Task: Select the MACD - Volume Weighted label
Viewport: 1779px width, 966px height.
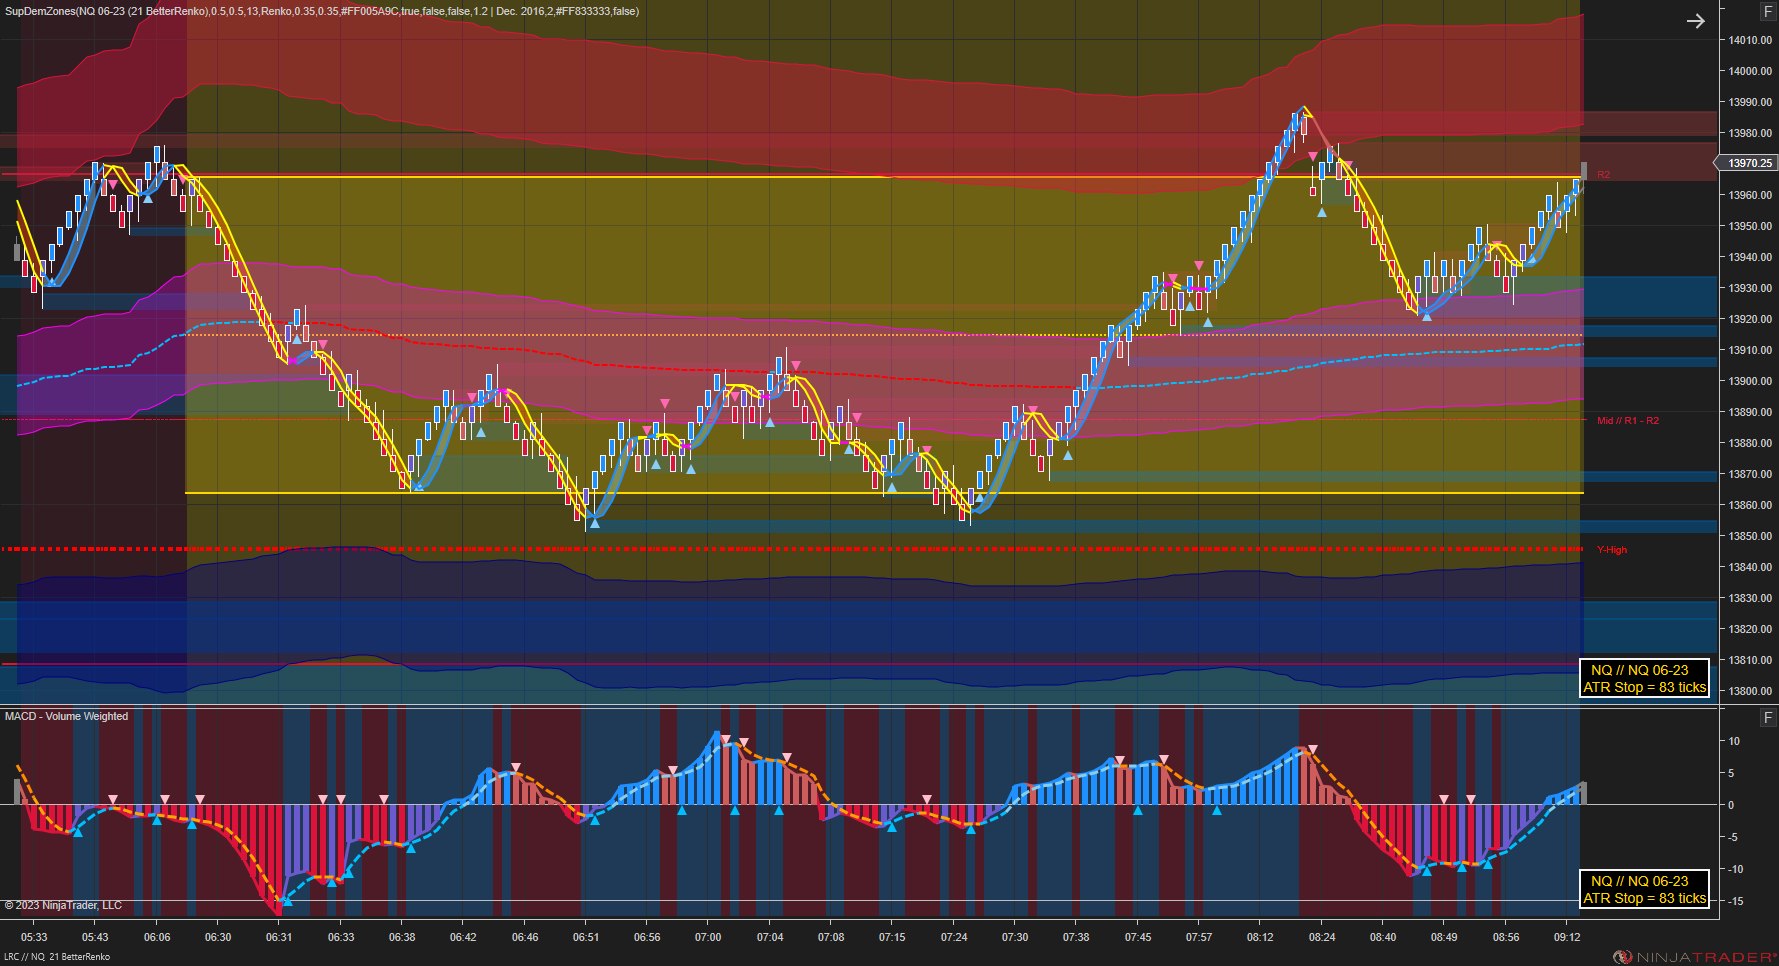Action: pos(66,716)
